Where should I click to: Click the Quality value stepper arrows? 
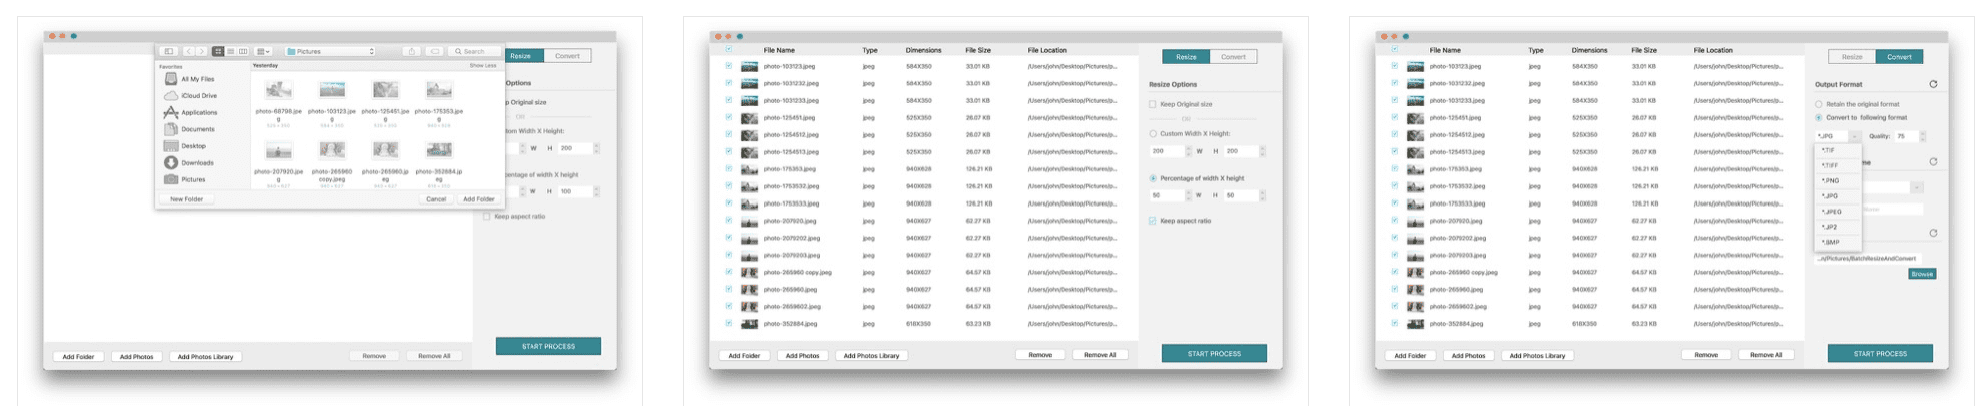[x=1923, y=136]
